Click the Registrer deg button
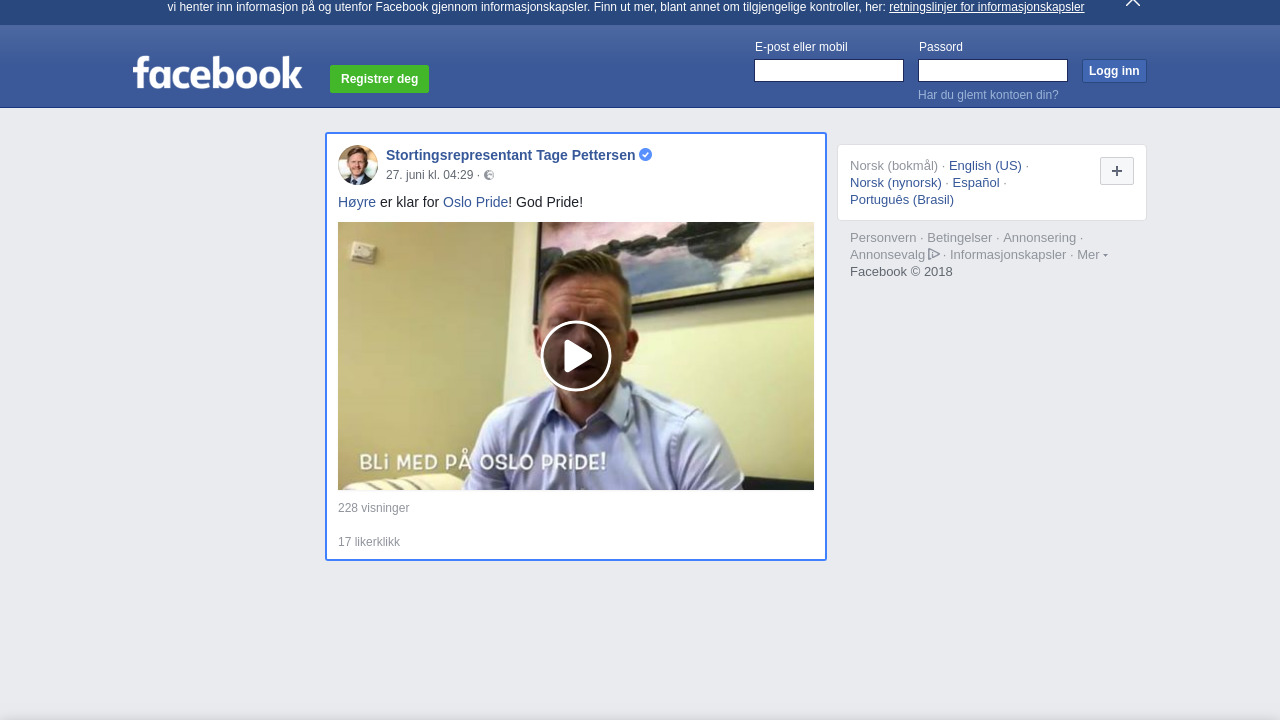The height and width of the screenshot is (720, 1280). (x=379, y=79)
